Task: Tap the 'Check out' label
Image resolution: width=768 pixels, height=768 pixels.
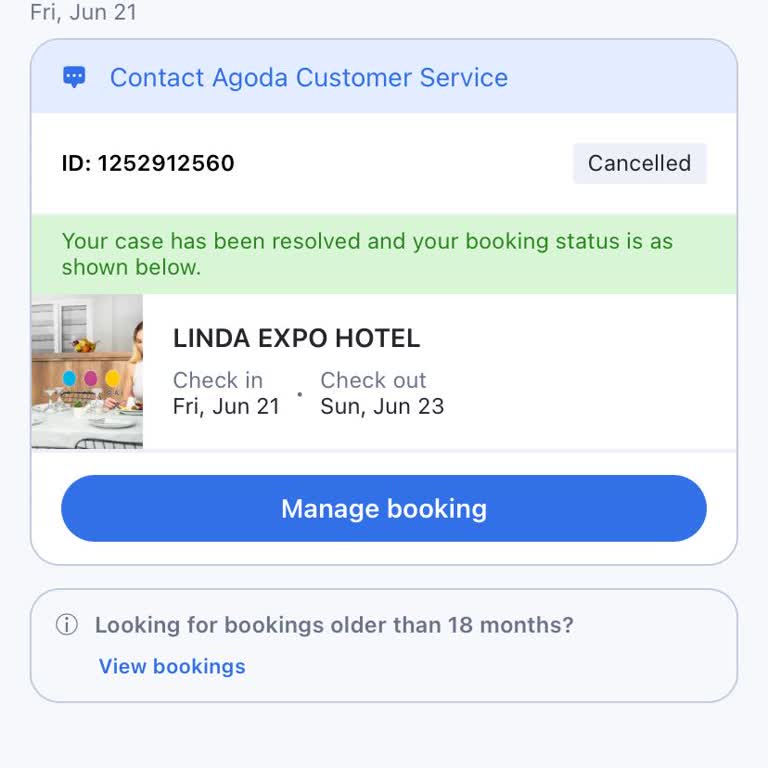Action: click(x=373, y=380)
